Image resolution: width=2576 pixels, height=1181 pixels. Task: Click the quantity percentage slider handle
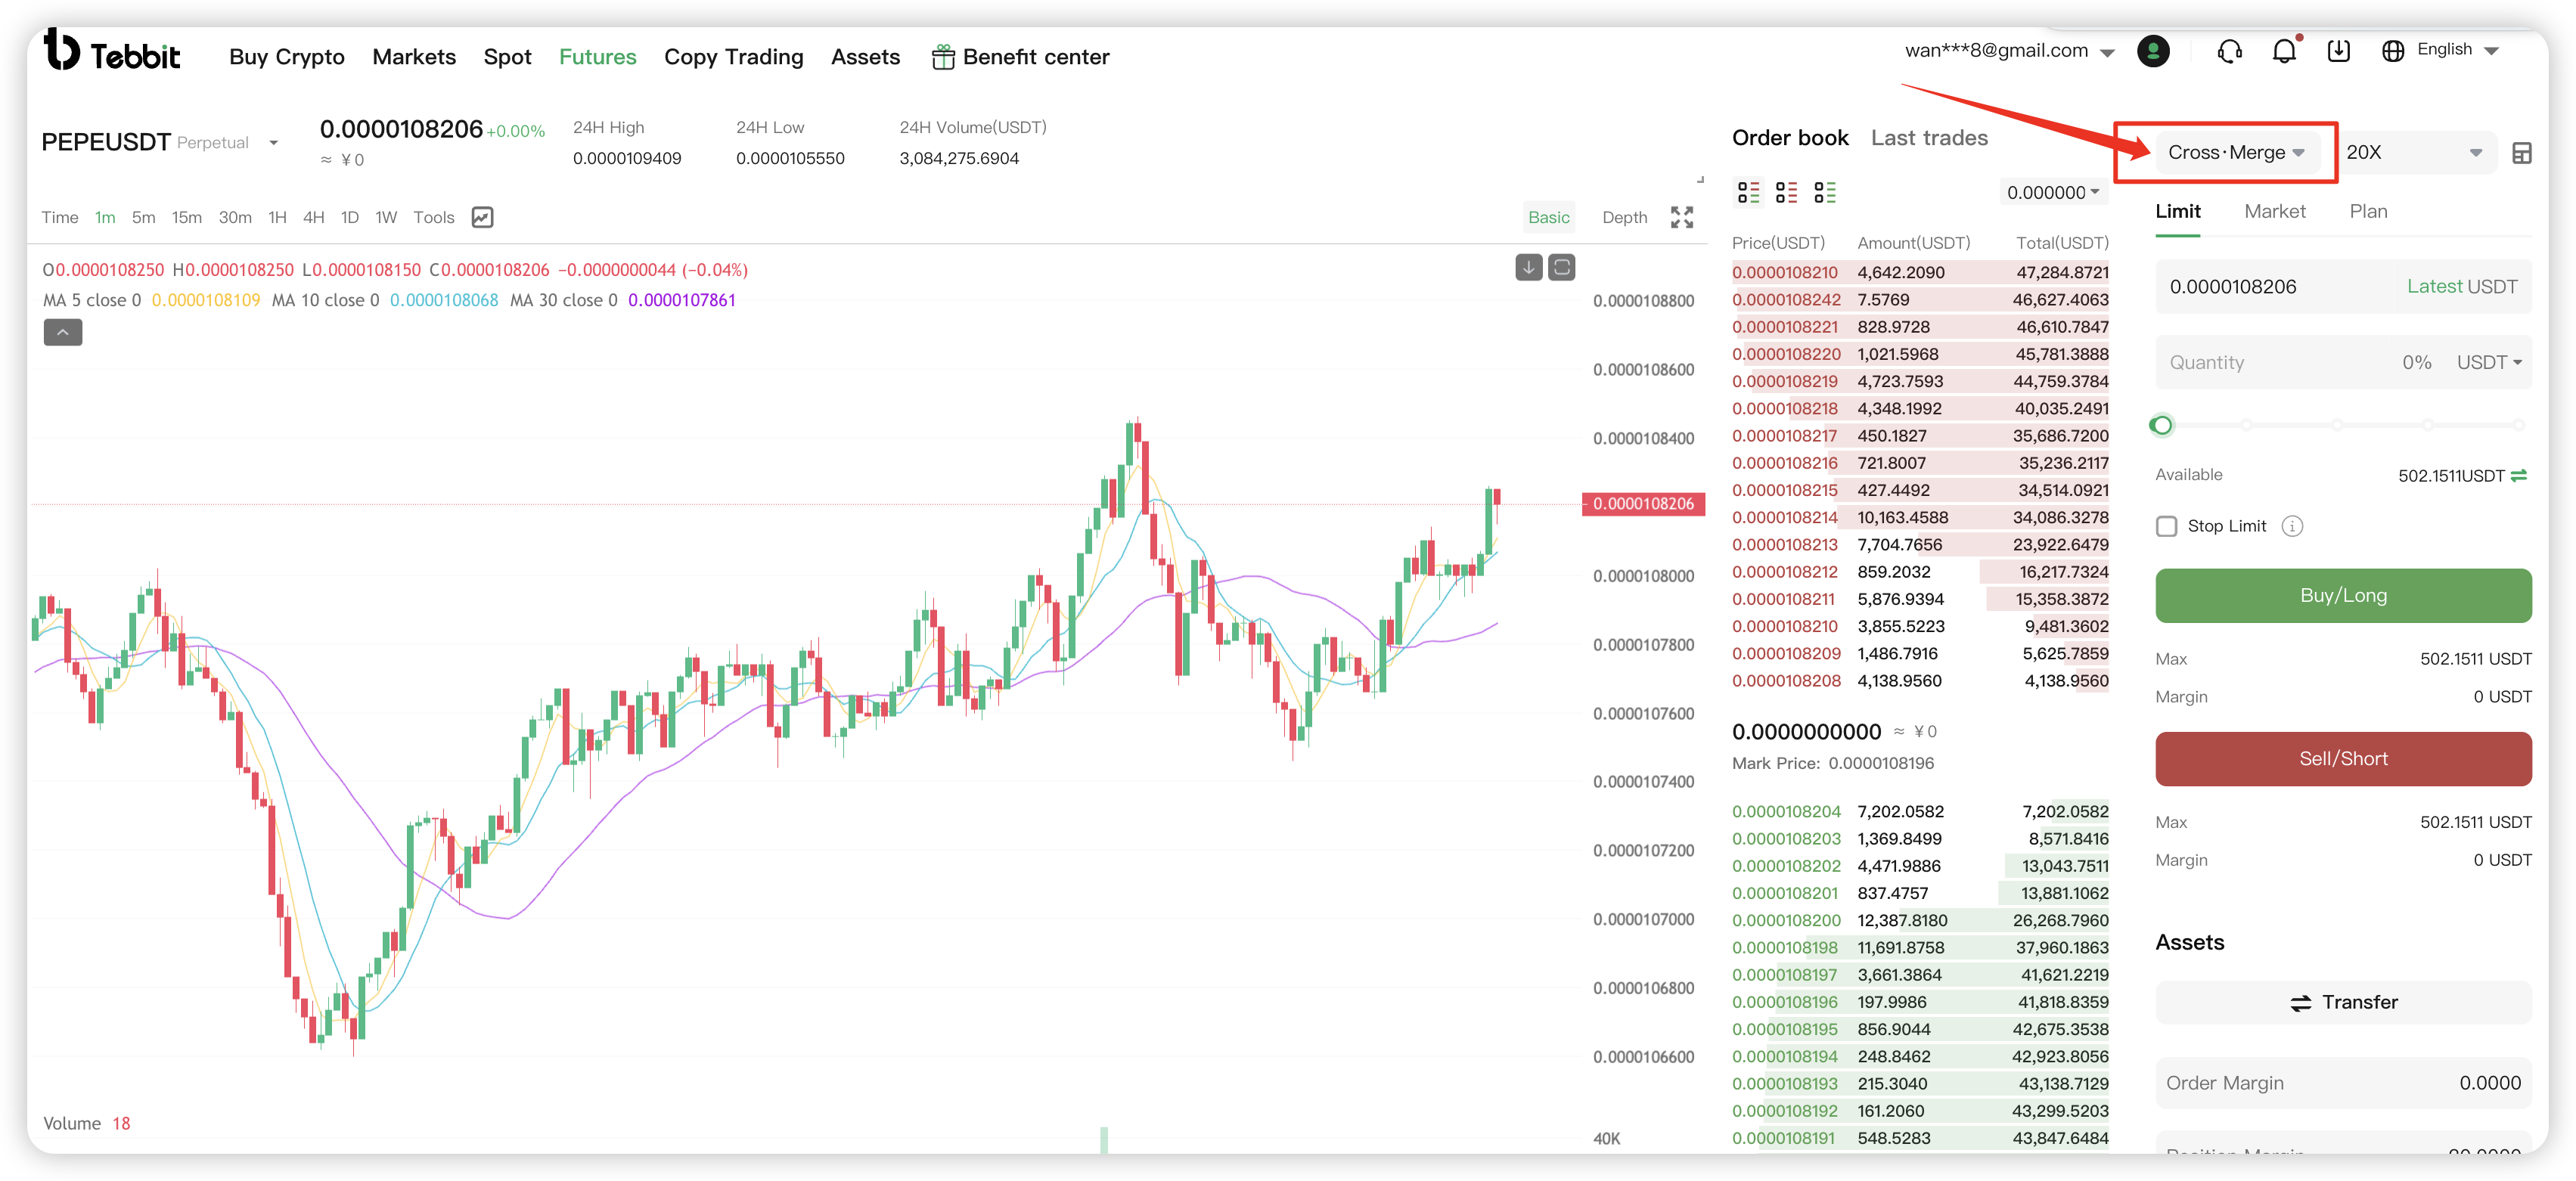point(2161,425)
